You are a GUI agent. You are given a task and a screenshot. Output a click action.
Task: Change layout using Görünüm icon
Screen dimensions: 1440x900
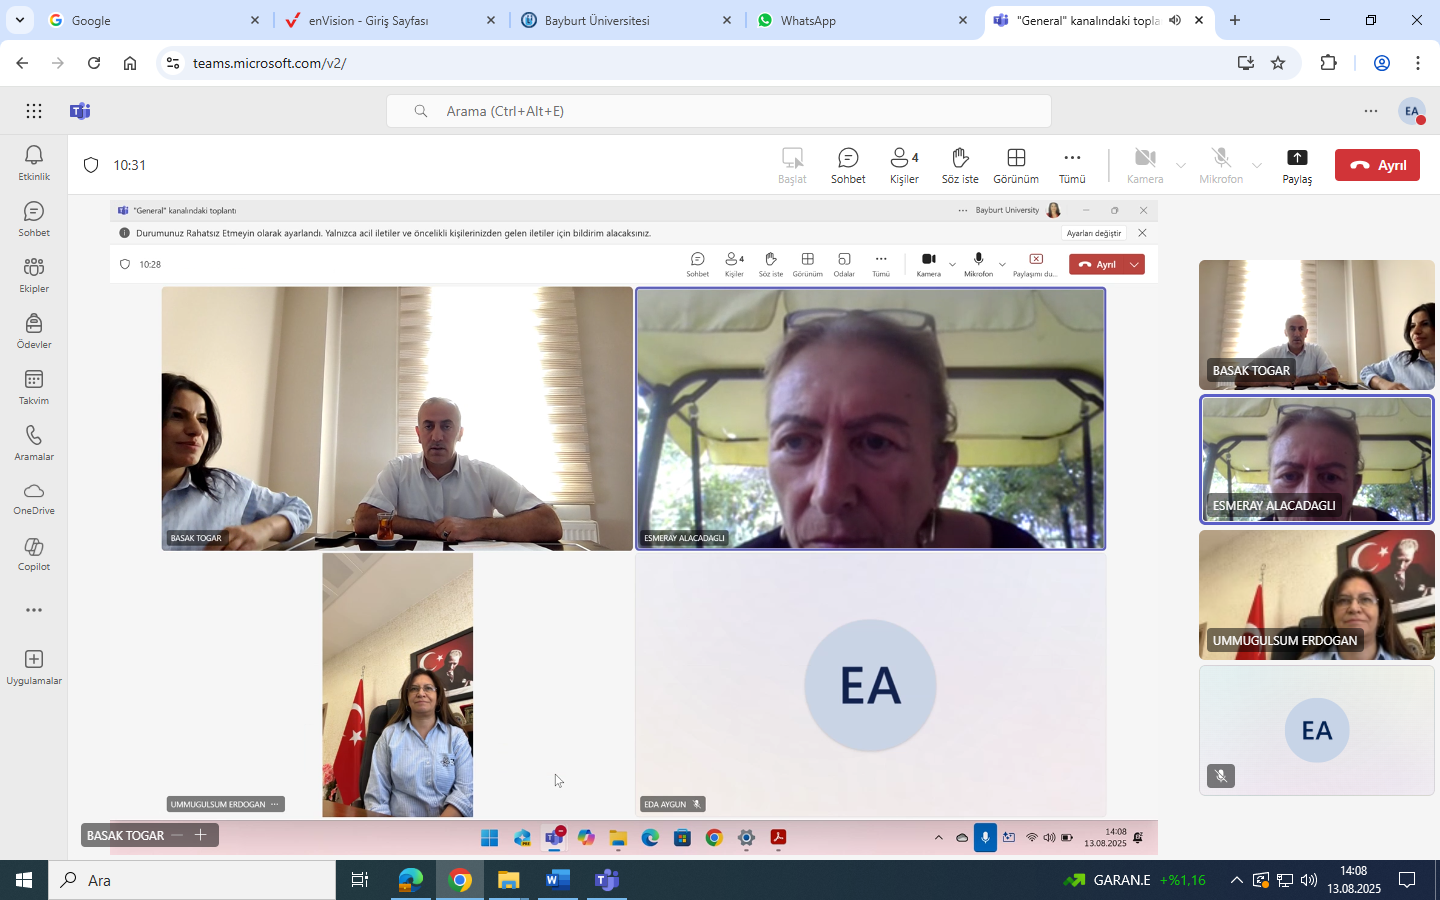[x=1015, y=165]
